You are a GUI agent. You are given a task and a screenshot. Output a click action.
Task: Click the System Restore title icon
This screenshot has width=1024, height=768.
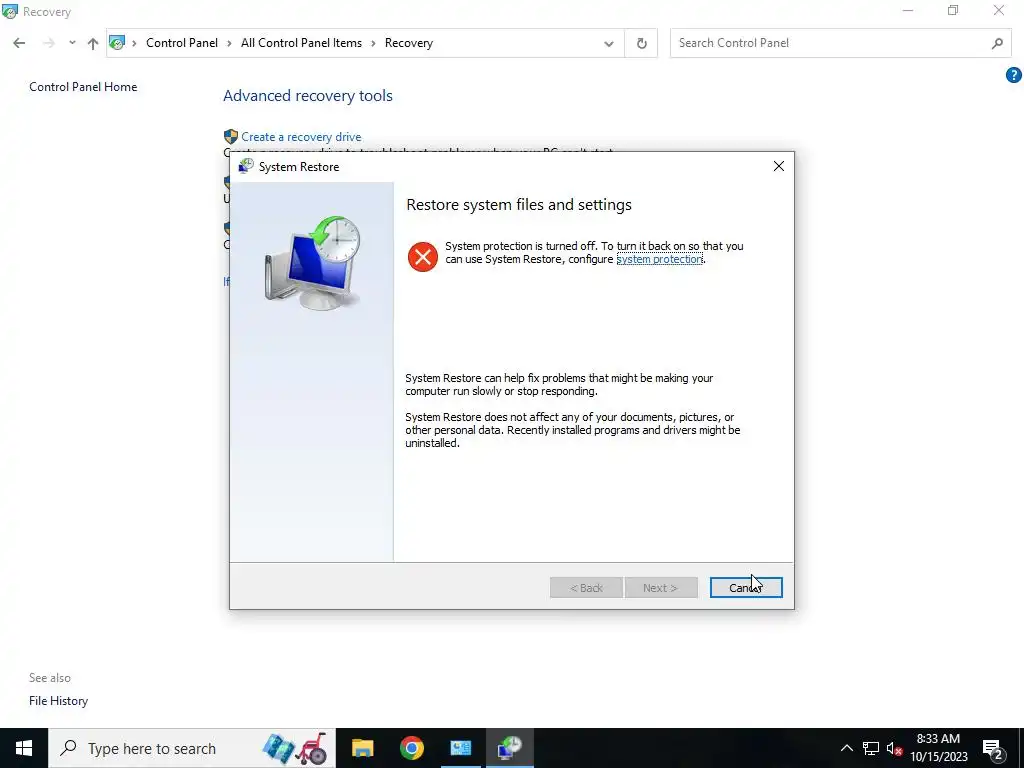tap(246, 166)
